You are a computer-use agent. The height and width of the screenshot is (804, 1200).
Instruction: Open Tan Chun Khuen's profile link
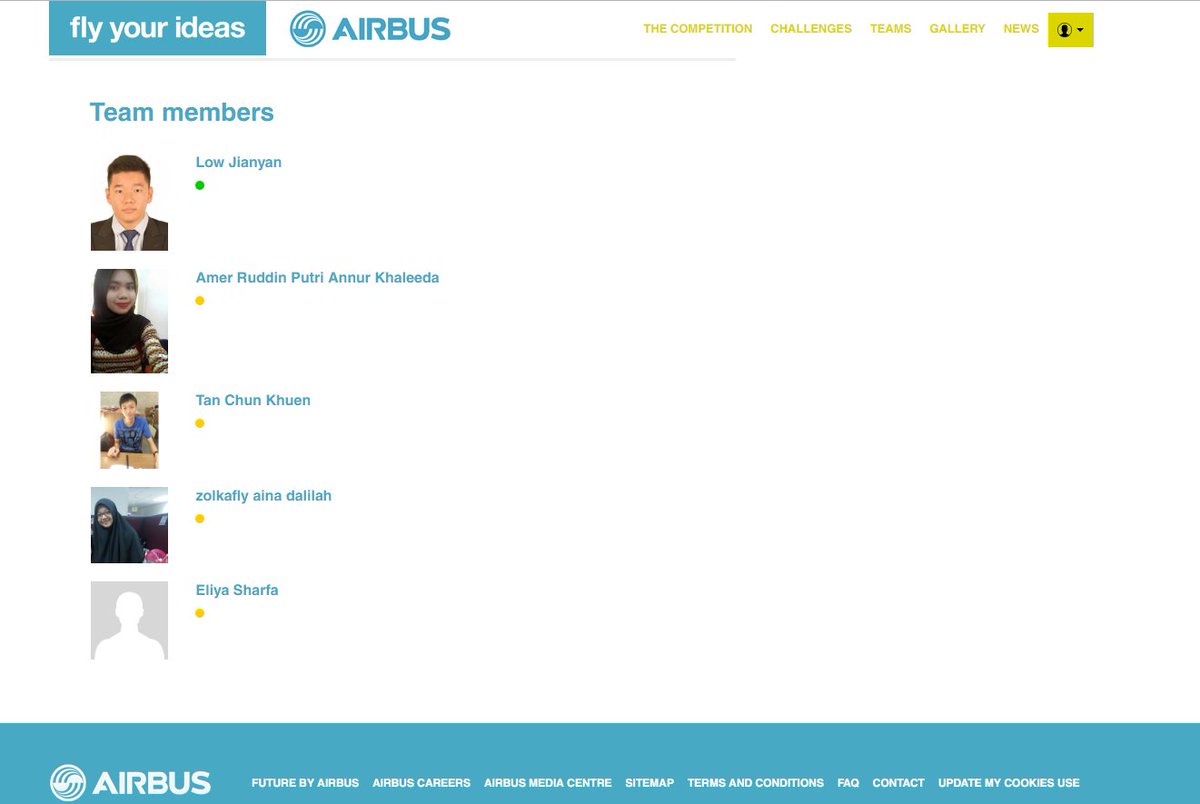[x=253, y=400]
